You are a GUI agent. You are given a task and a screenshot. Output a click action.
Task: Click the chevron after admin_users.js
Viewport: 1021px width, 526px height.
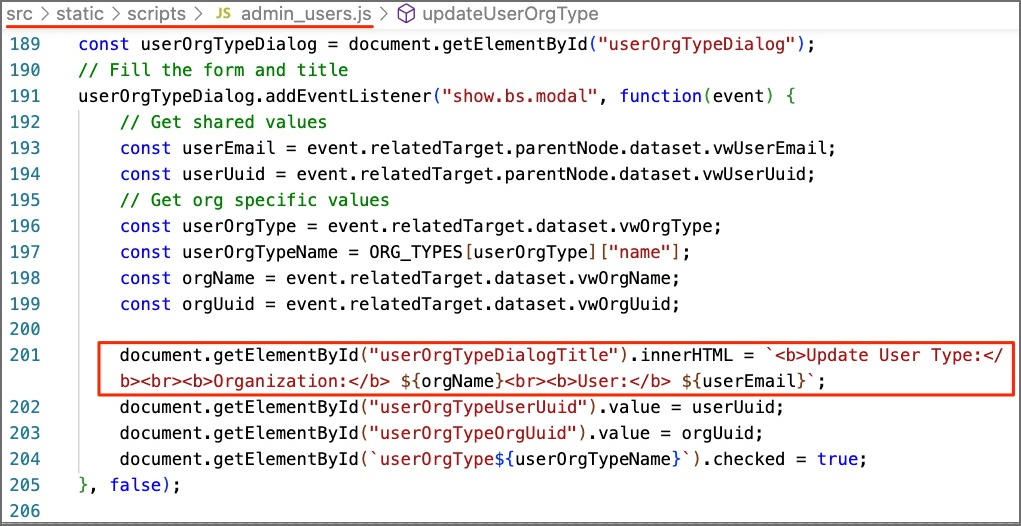click(x=385, y=14)
